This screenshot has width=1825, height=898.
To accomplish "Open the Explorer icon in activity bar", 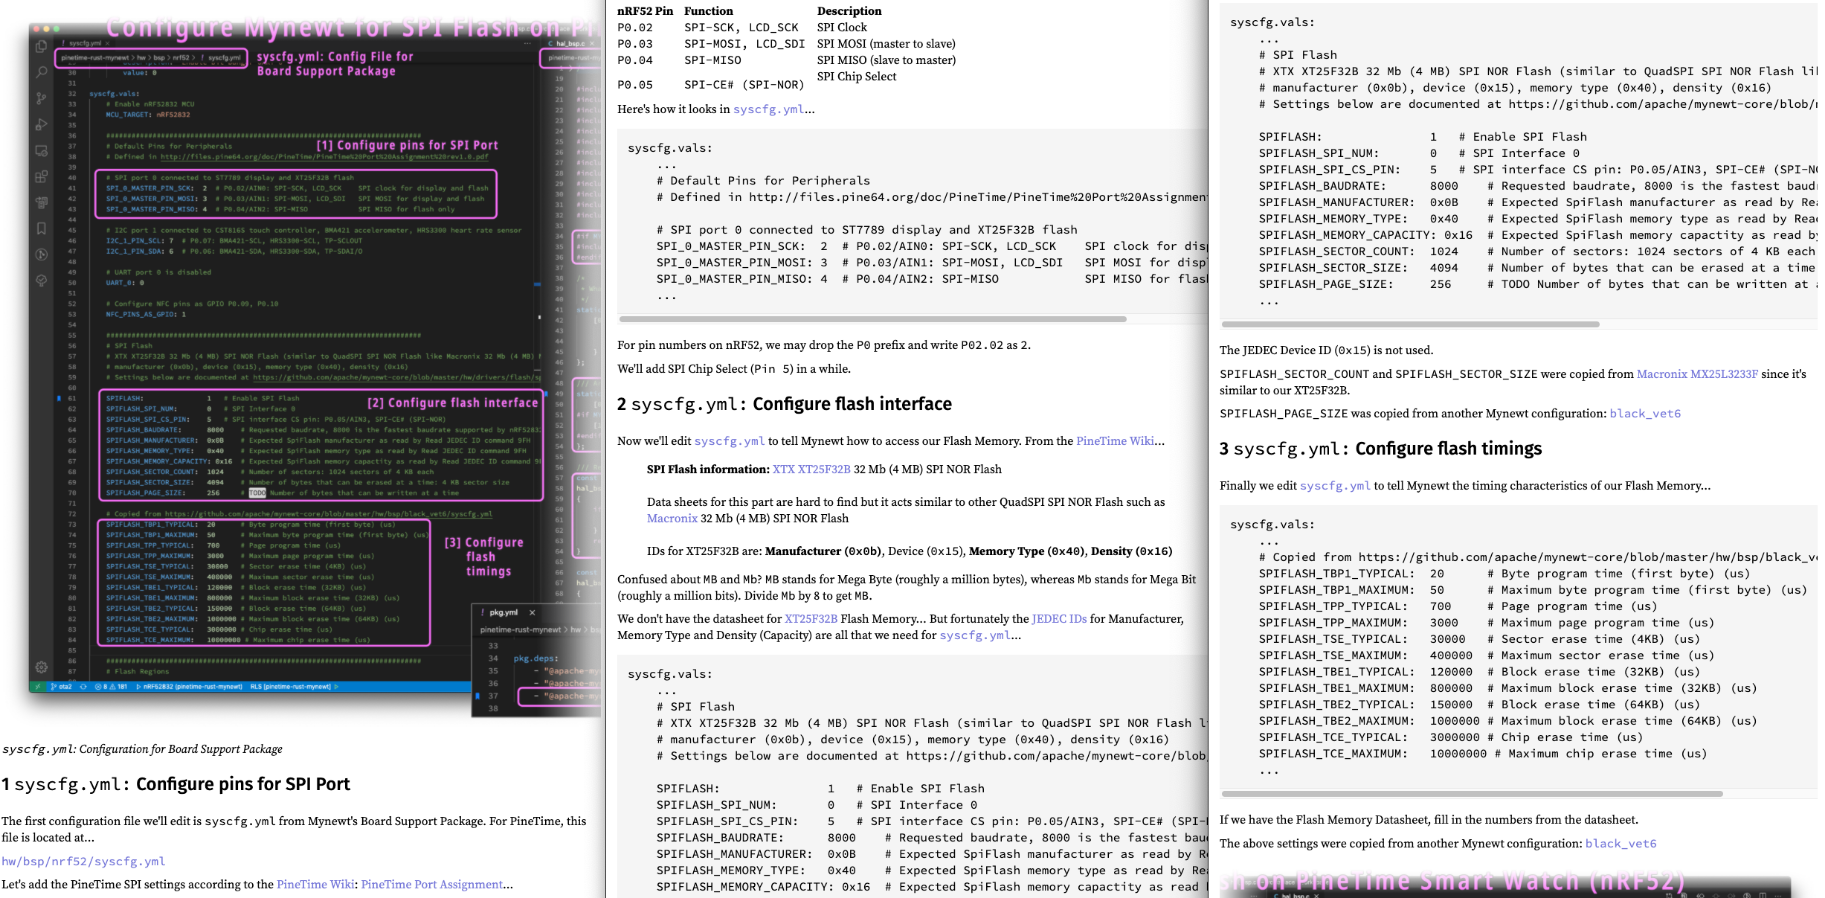I will (41, 46).
